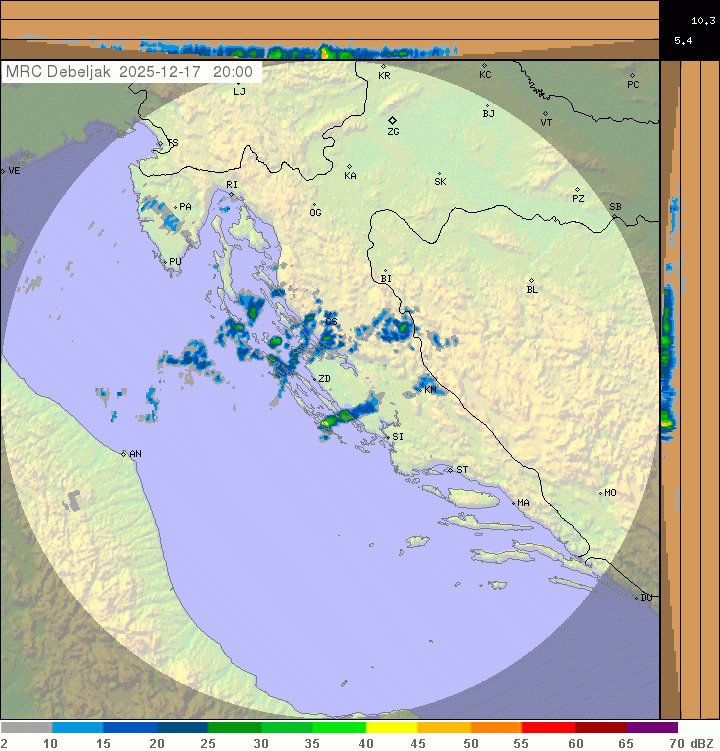Click the red 55-60 dBZ legend swatch
The height and width of the screenshot is (751, 720).
pos(548,728)
